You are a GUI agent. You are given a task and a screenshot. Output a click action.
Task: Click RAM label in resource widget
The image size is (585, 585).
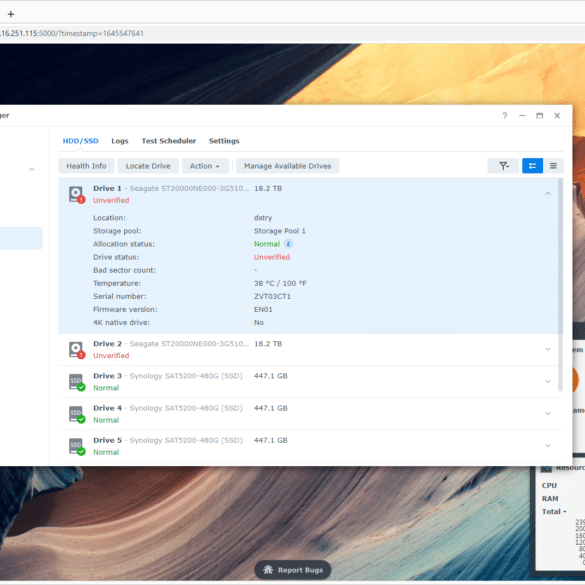(550, 498)
